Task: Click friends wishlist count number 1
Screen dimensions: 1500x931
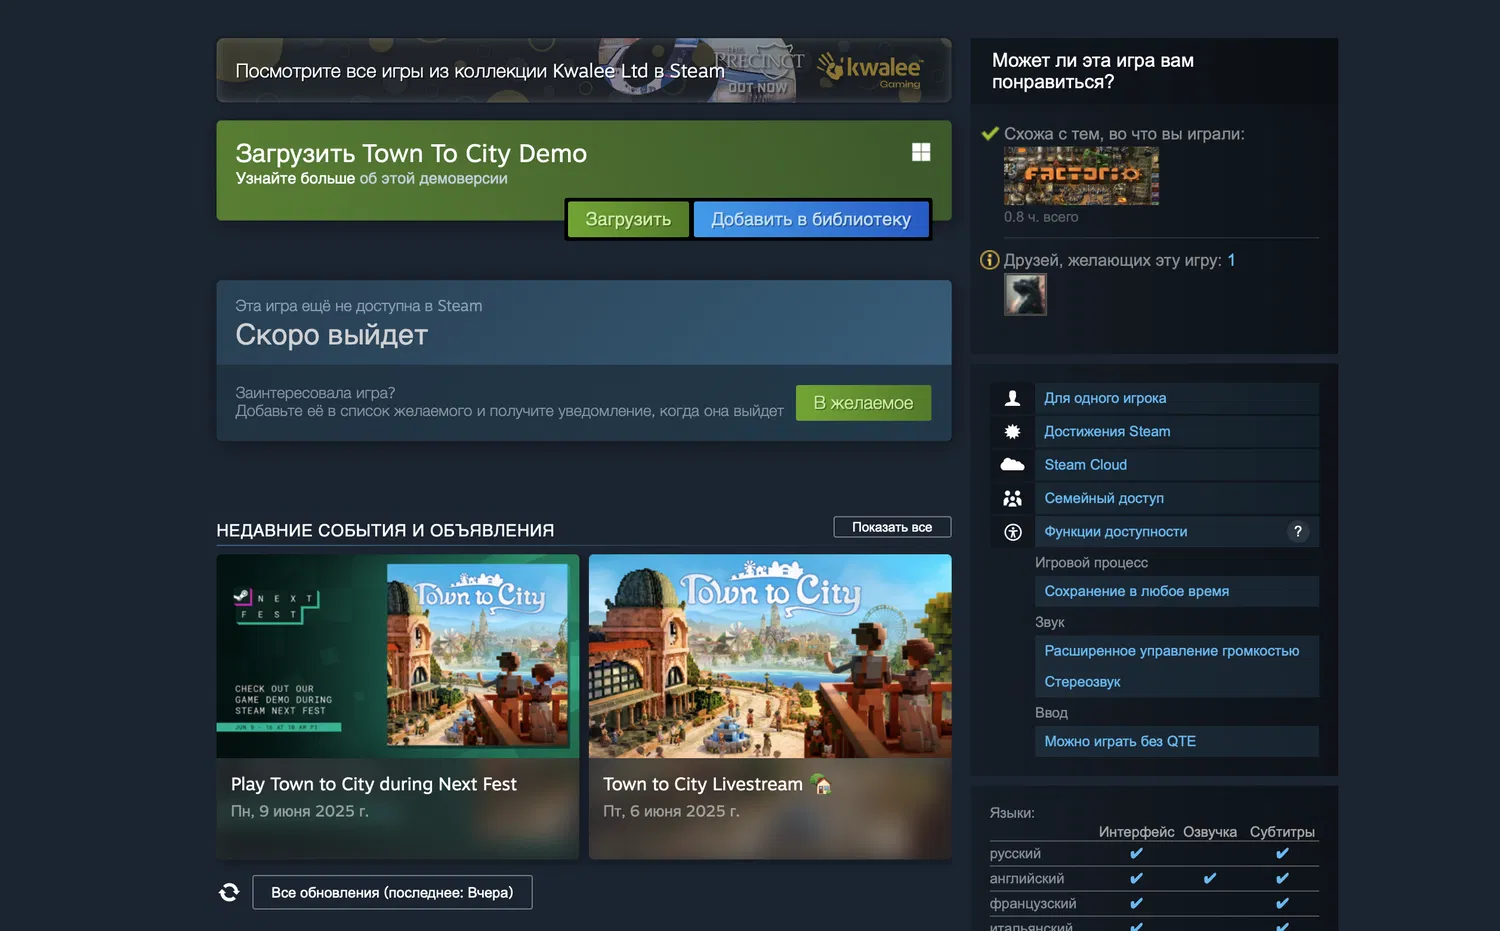Action: tap(1231, 260)
